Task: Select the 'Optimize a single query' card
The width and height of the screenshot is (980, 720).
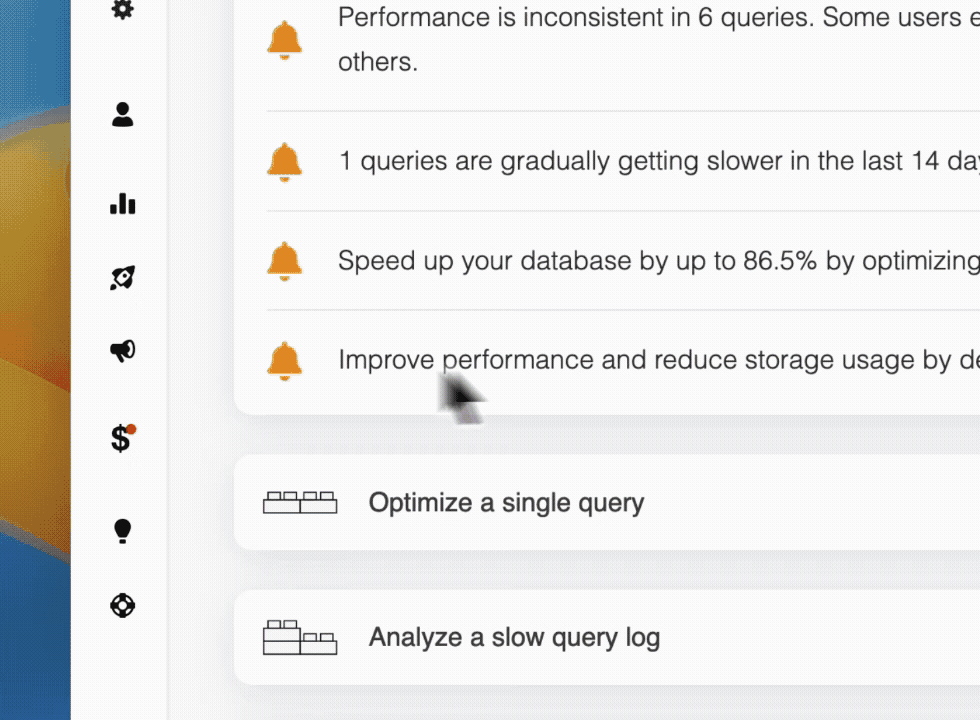Action: pyautogui.click(x=607, y=502)
